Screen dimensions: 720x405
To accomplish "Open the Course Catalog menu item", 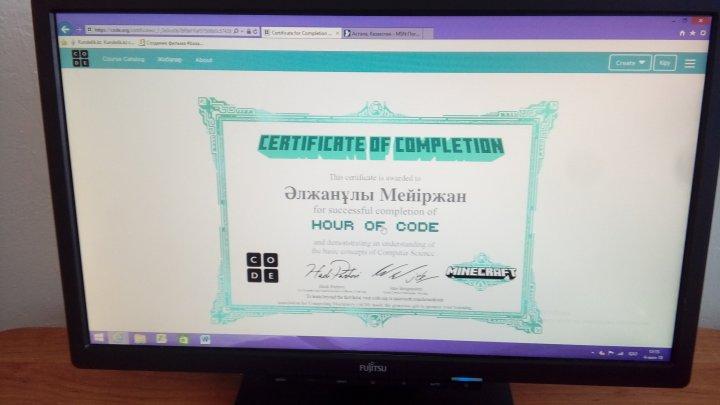I will click(123, 59).
